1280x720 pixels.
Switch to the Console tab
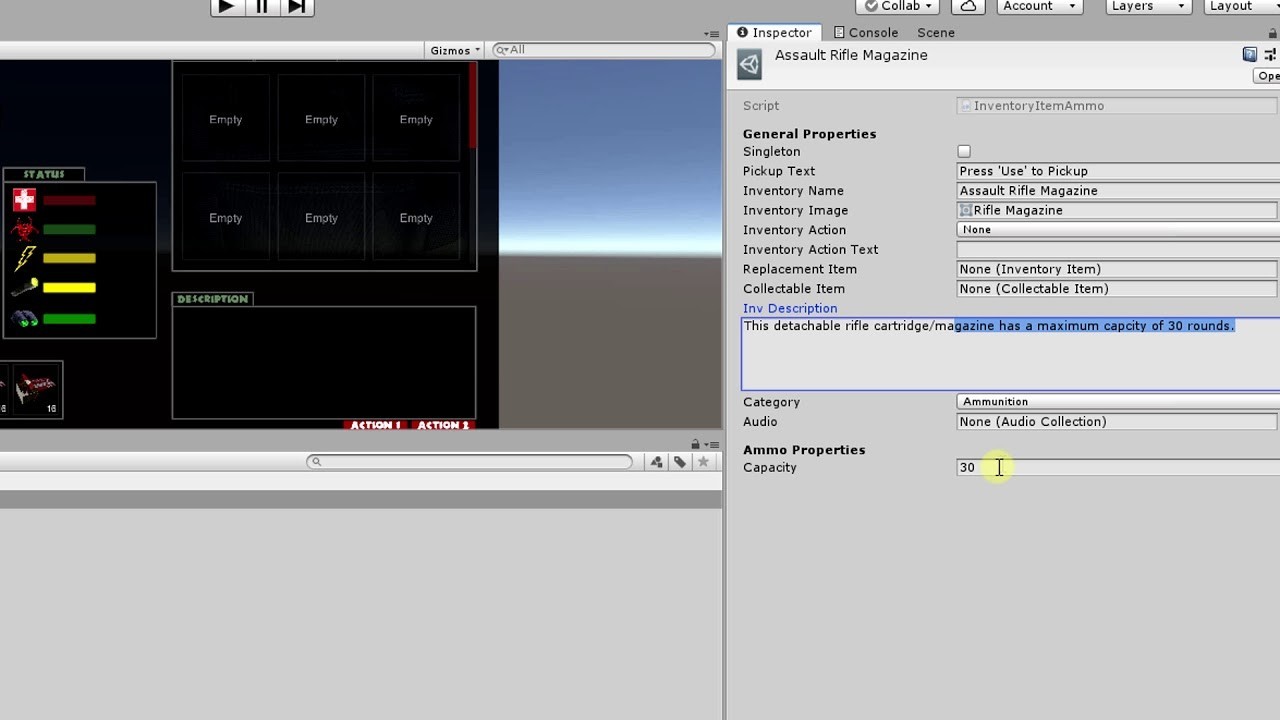coord(866,33)
